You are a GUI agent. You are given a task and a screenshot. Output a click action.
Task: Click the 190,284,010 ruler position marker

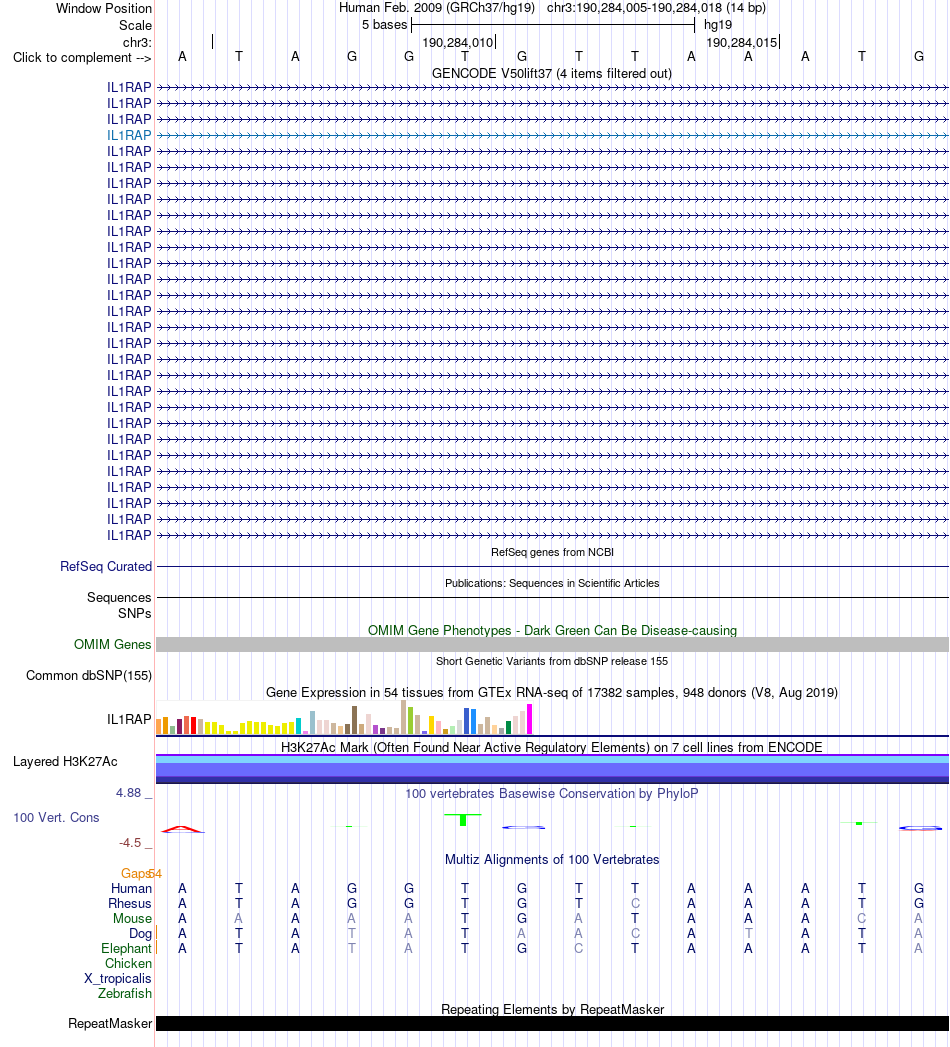(458, 42)
